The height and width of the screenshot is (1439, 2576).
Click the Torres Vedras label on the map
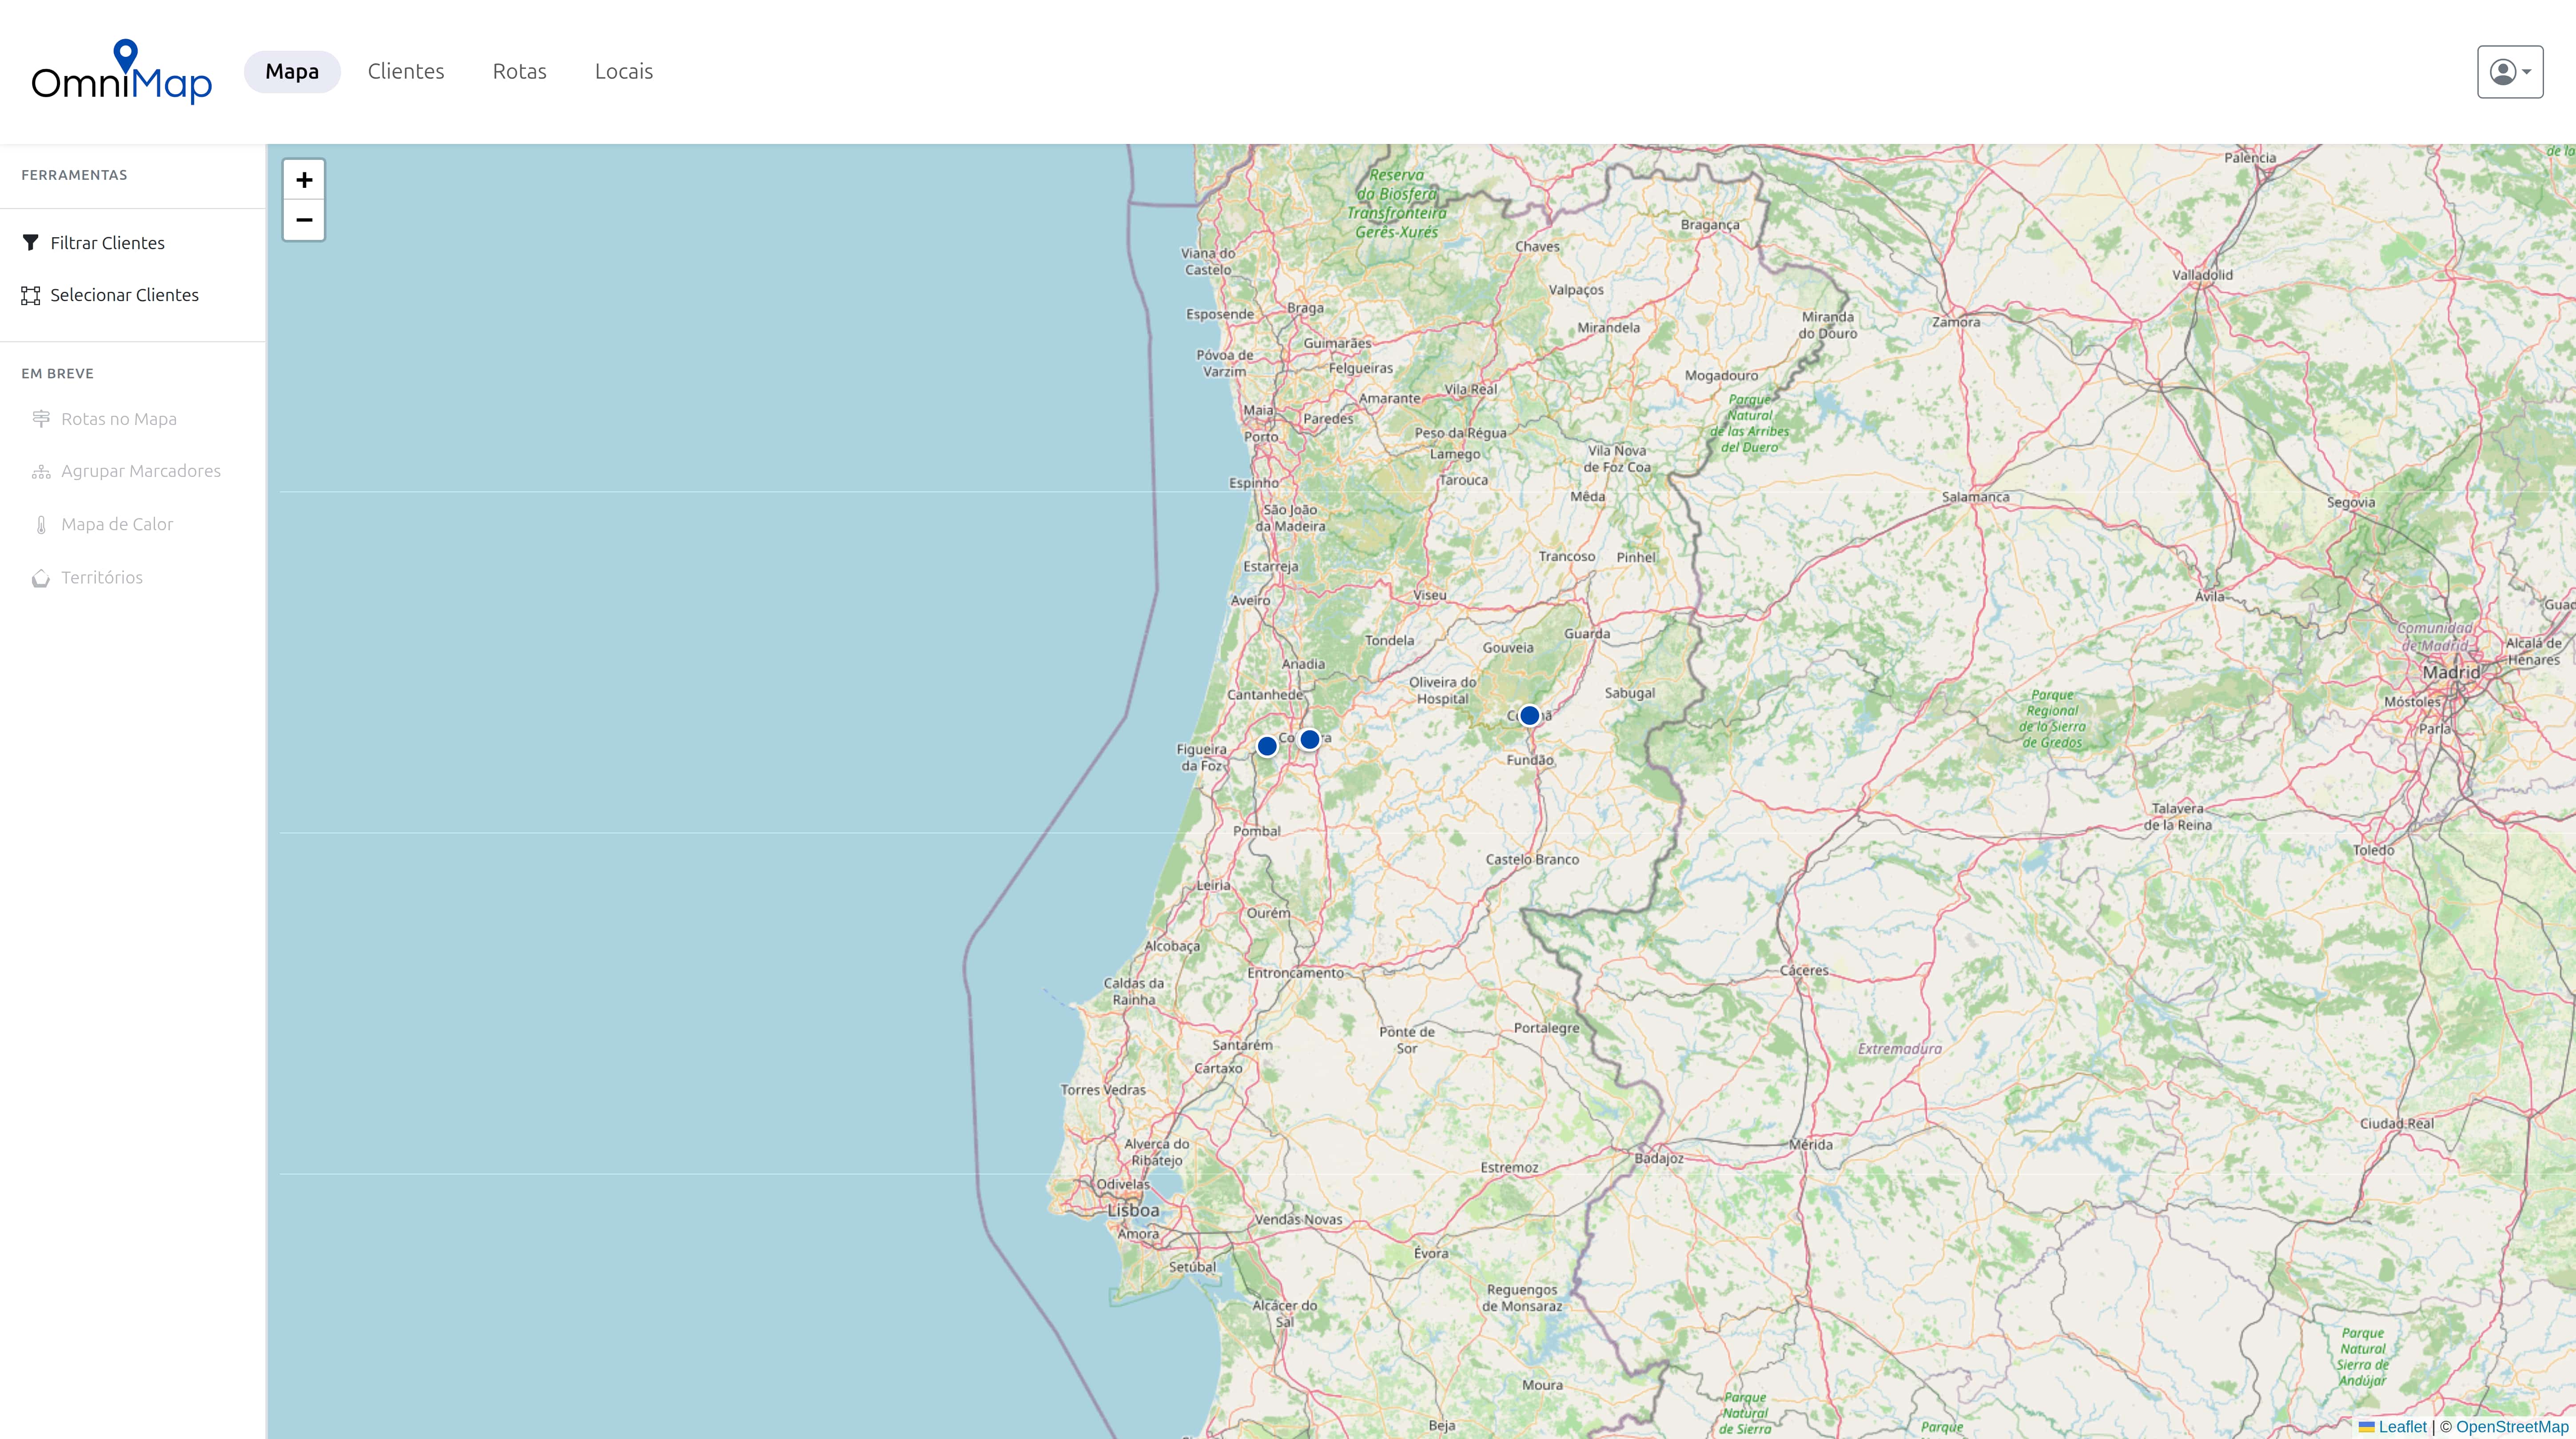click(x=1103, y=1090)
